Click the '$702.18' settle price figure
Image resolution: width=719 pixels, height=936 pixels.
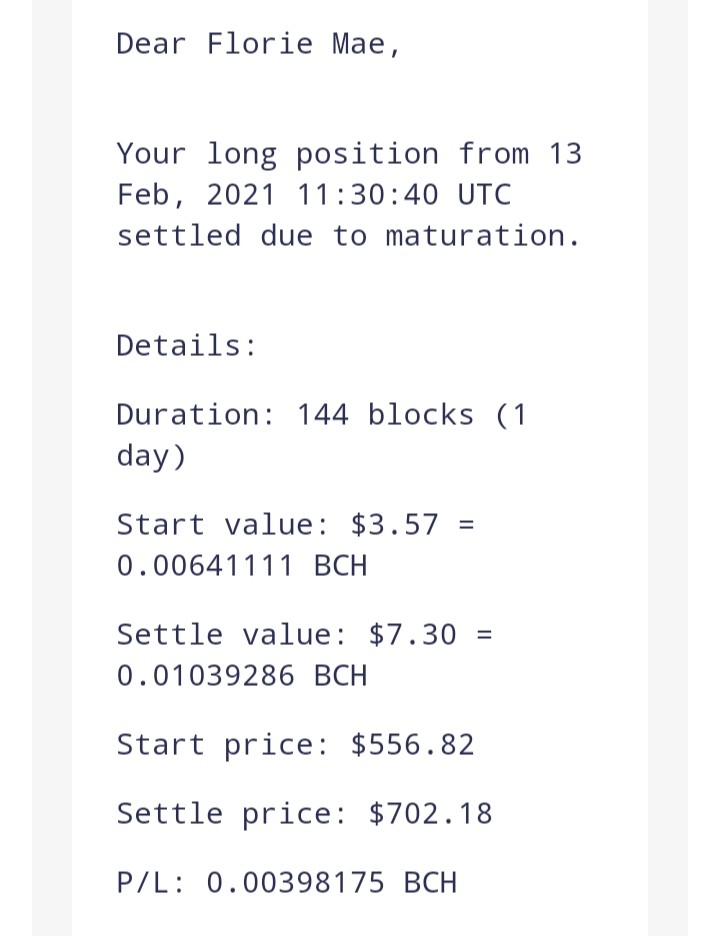(x=430, y=814)
